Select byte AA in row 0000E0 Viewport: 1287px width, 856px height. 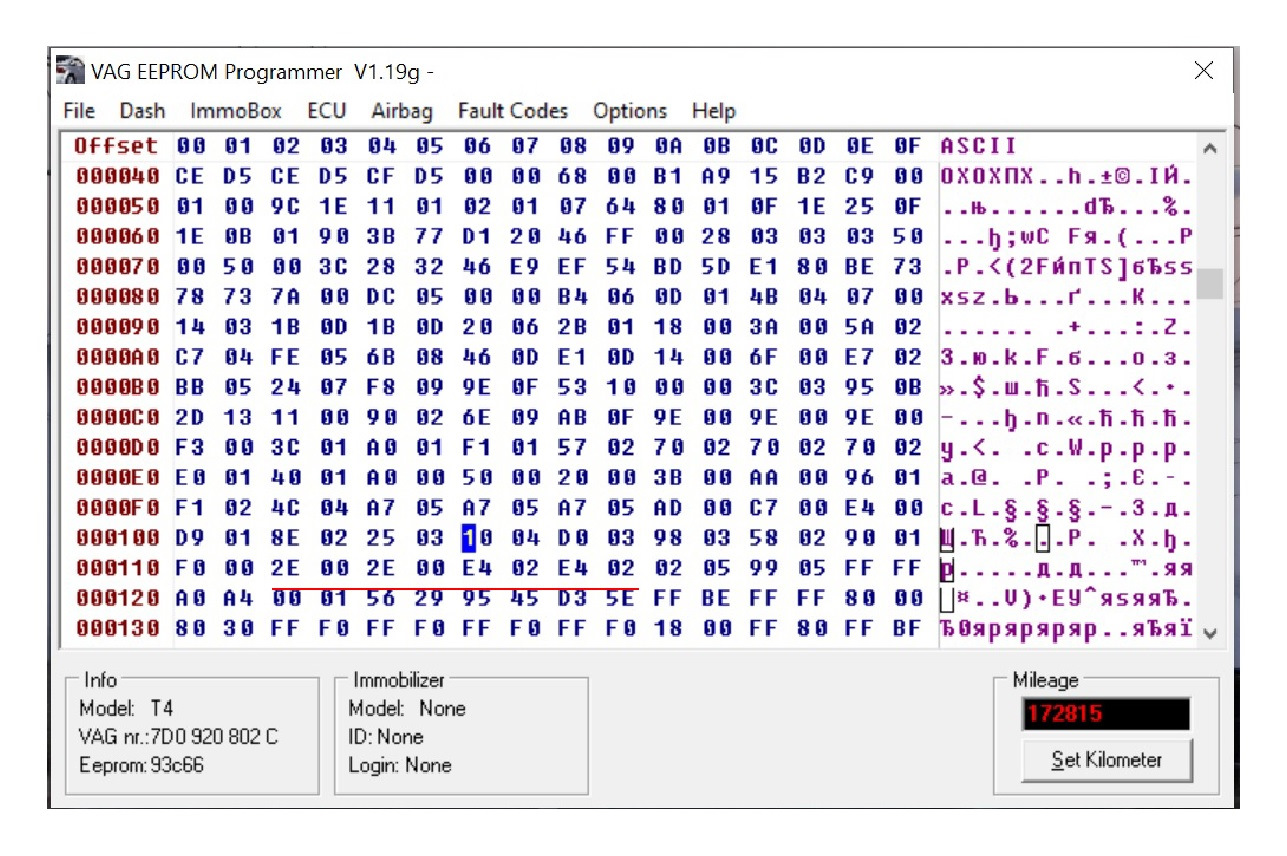point(764,477)
